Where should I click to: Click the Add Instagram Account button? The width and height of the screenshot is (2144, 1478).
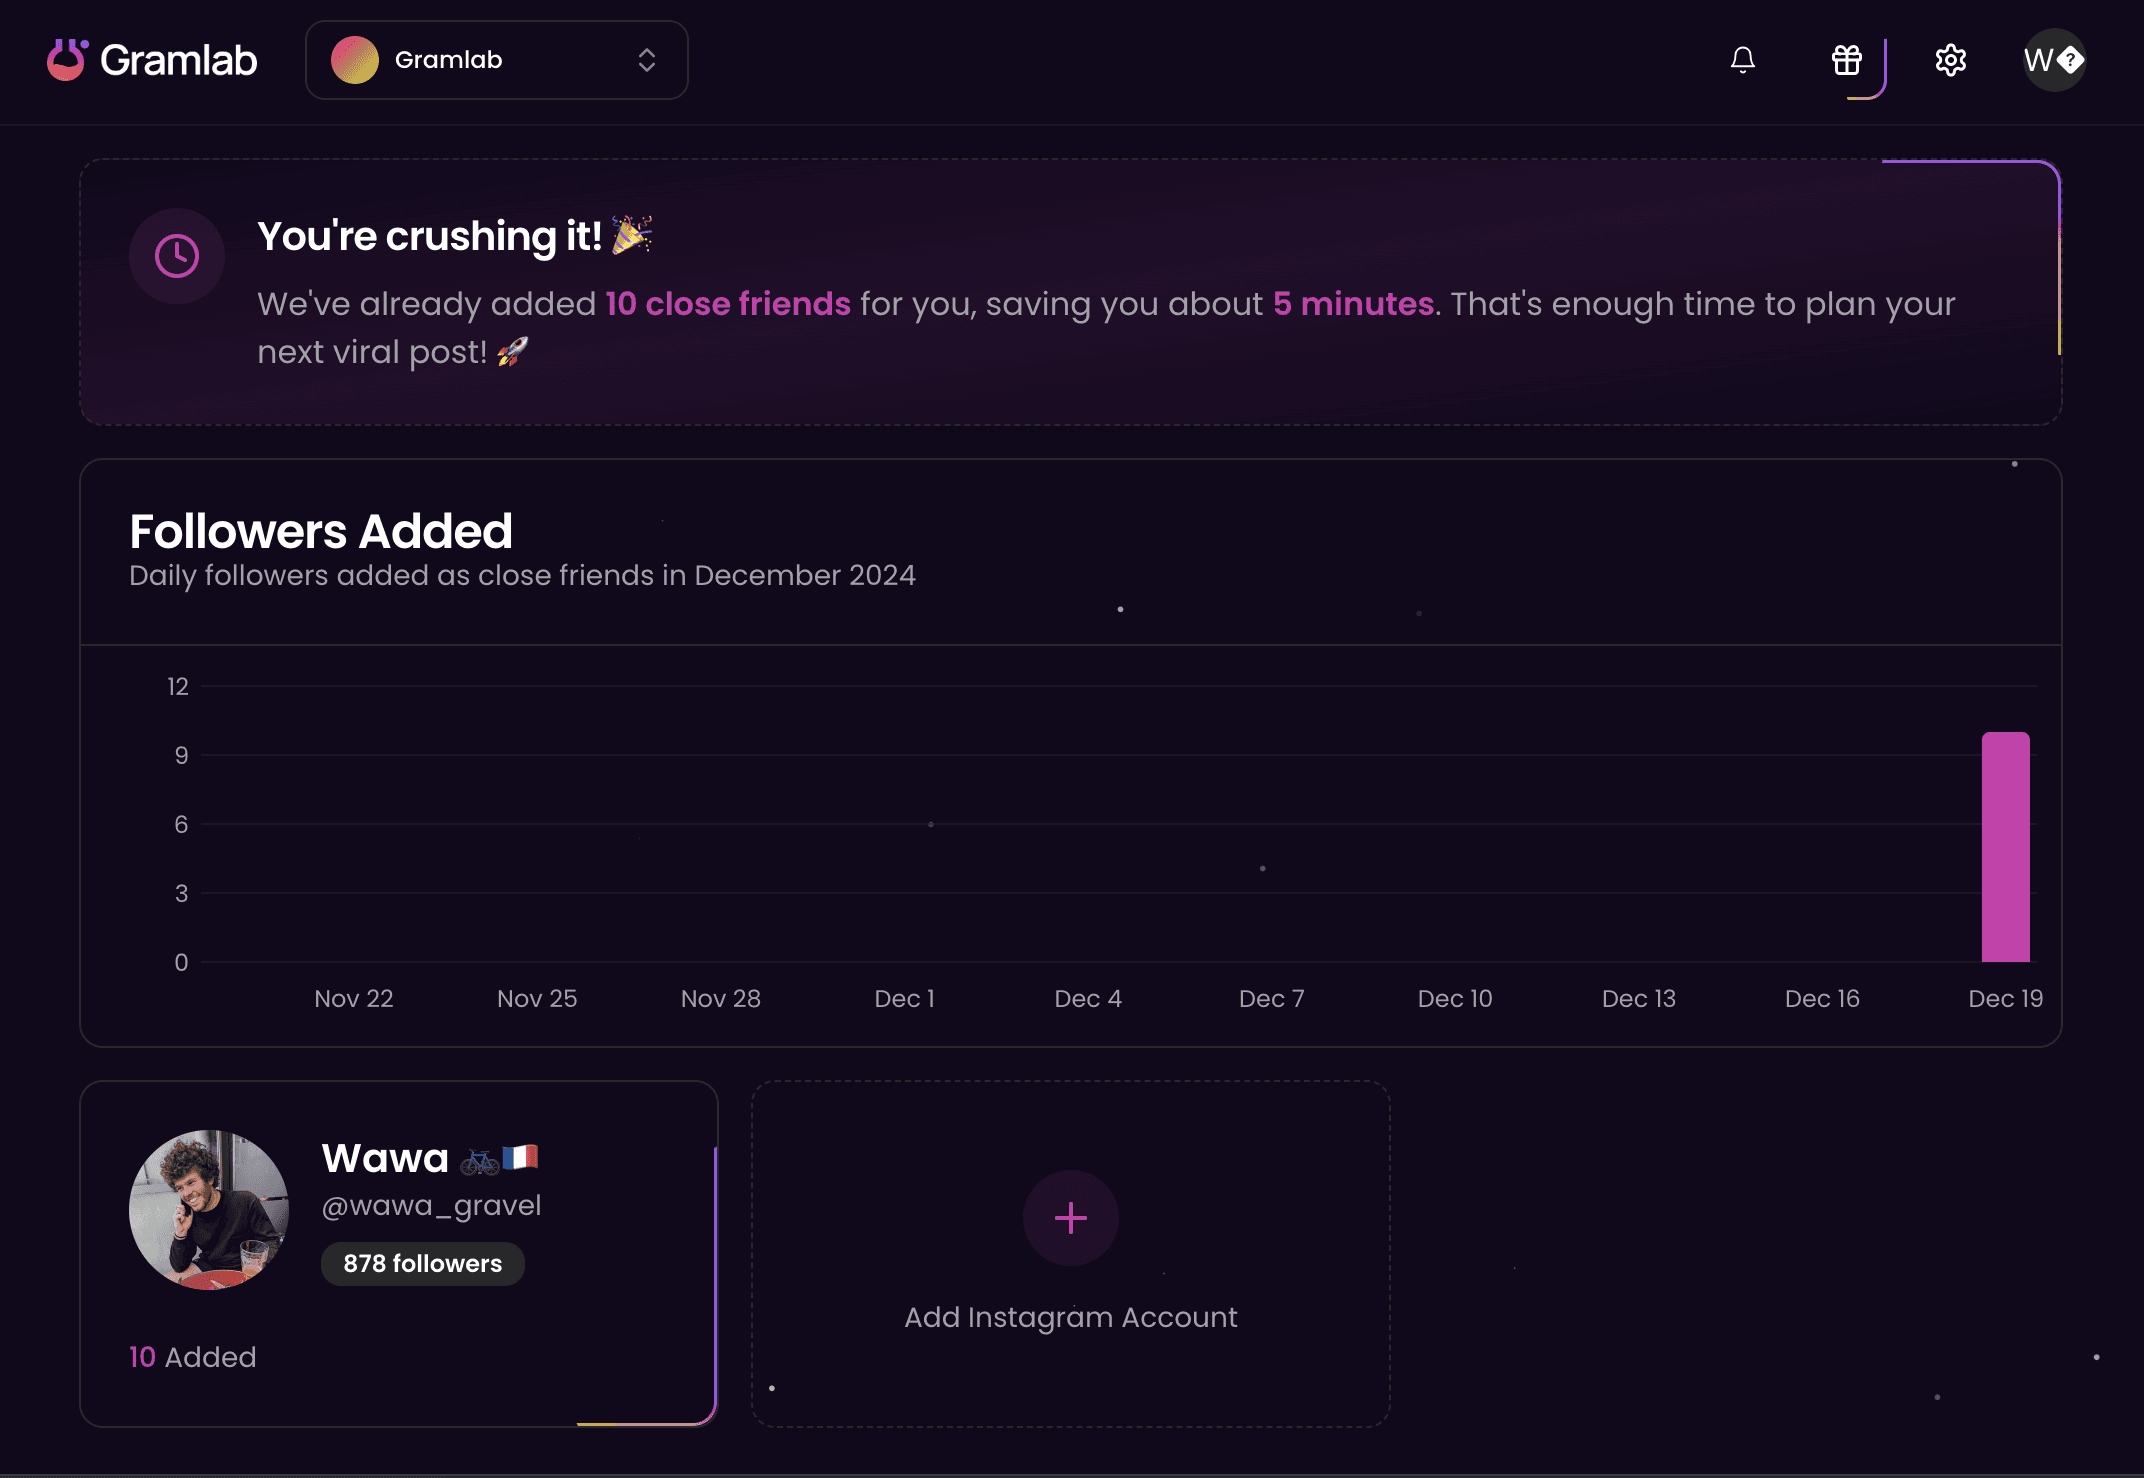[x=1070, y=1247]
